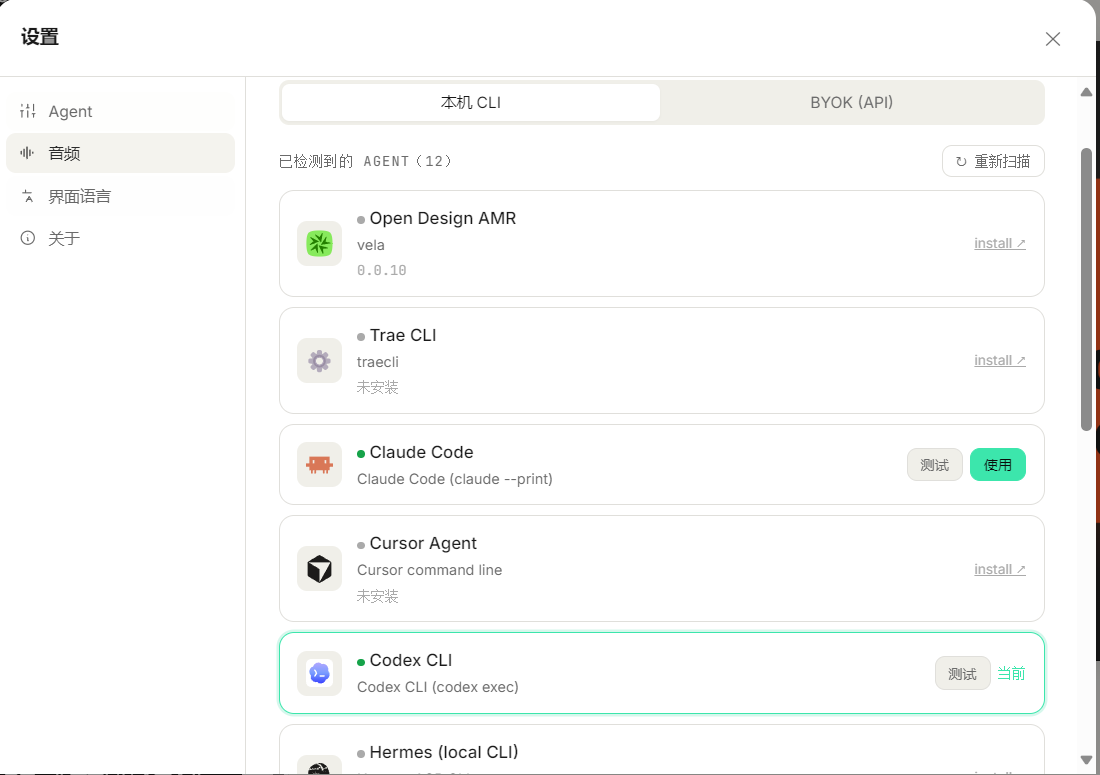Click the version text 0.0.10
This screenshot has width=1100, height=775.
(382, 270)
